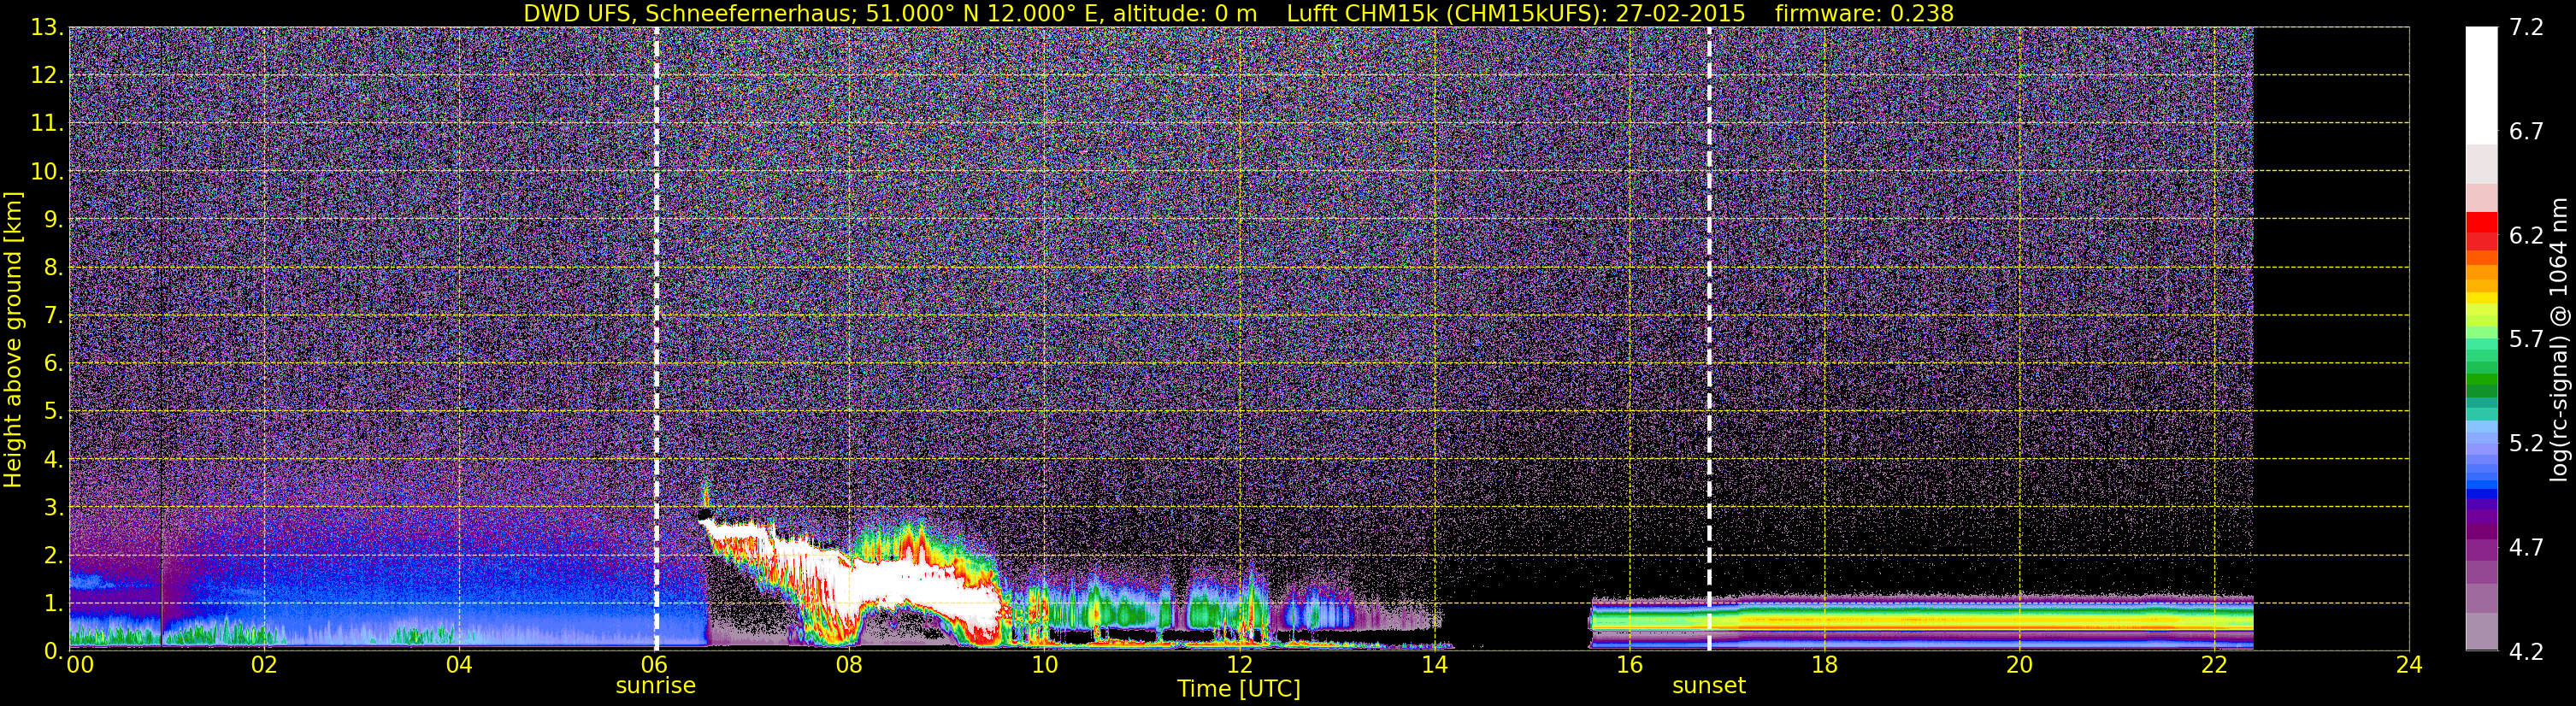Click the x-axis tick label '08'
Screen dimensions: 2576x706
pos(849,665)
